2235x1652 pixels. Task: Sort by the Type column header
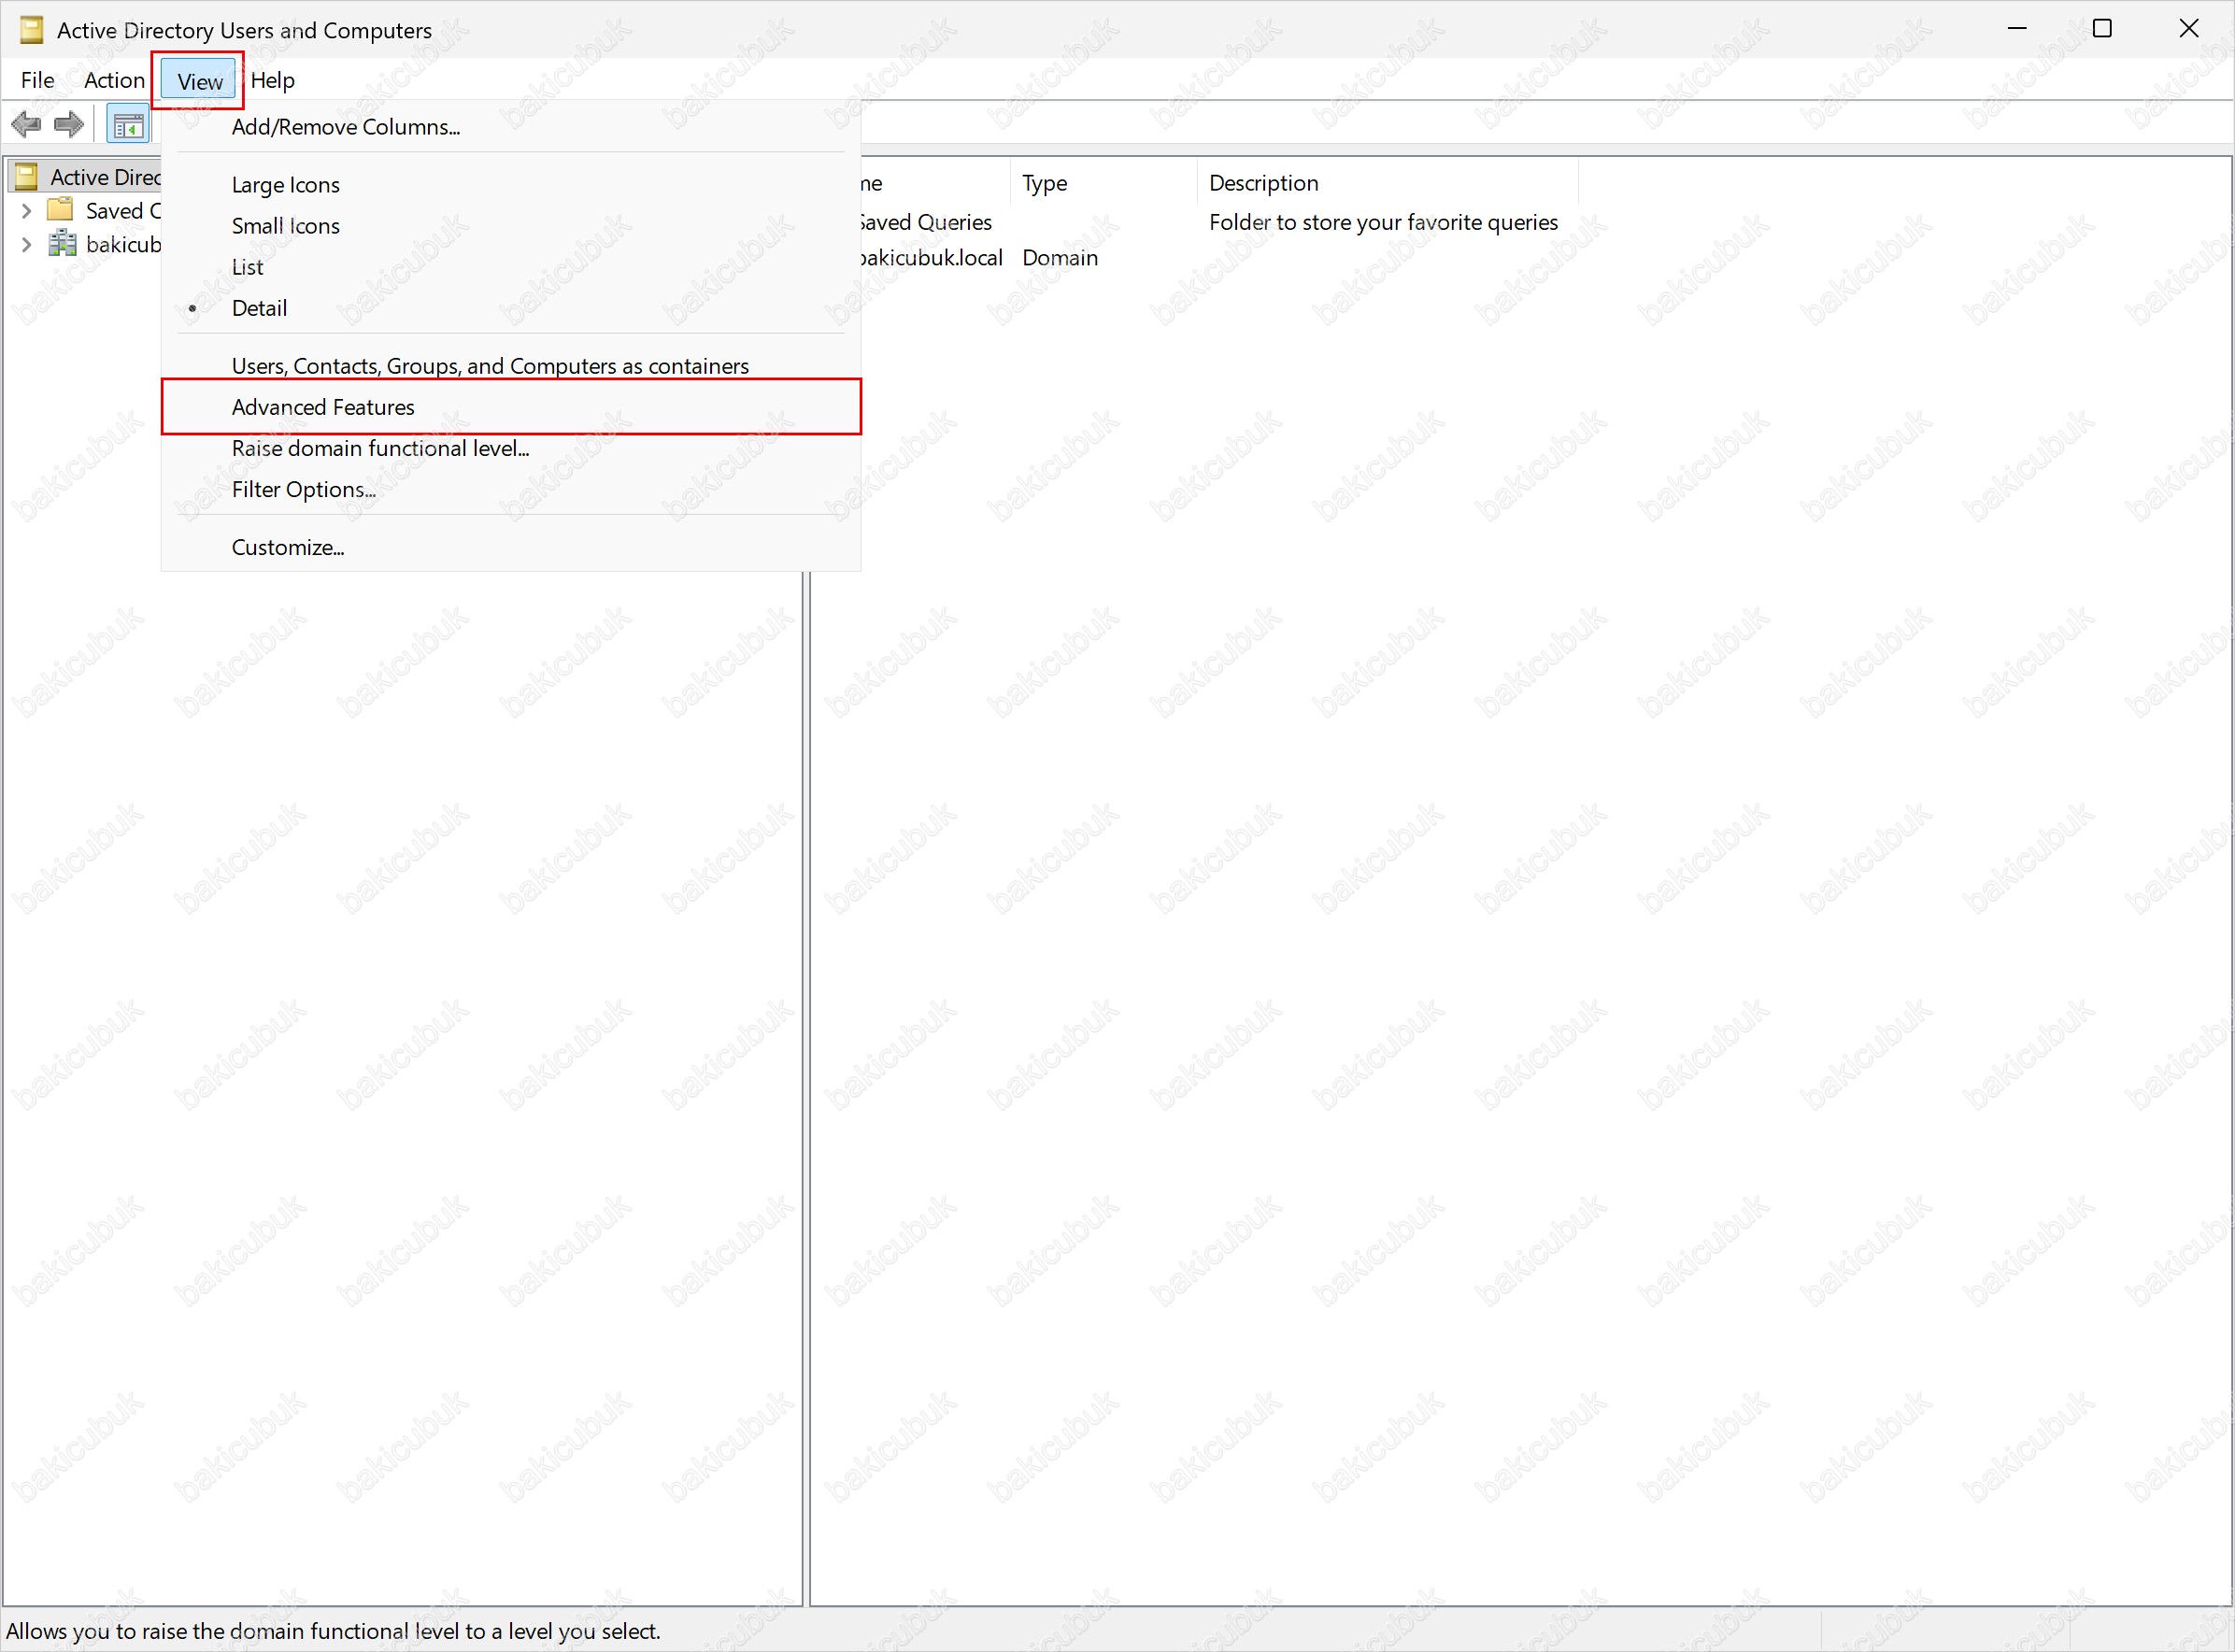click(x=1103, y=183)
